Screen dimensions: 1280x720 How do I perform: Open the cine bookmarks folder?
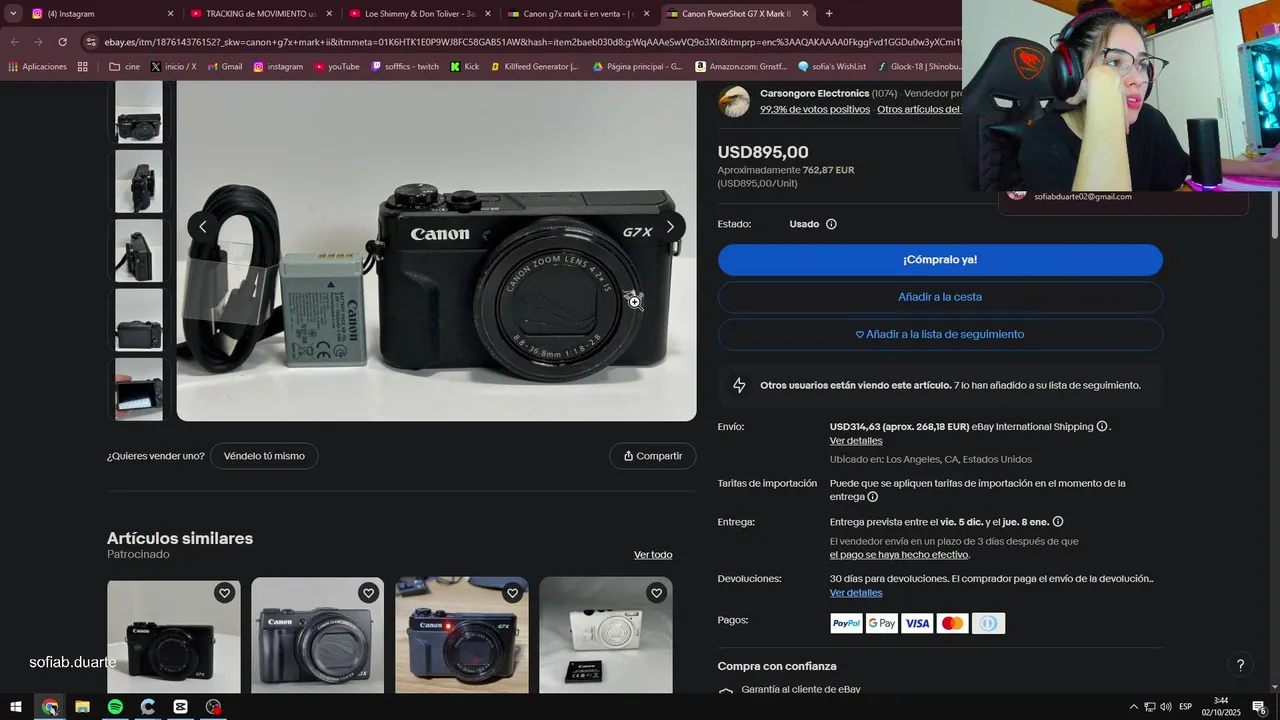(x=124, y=67)
